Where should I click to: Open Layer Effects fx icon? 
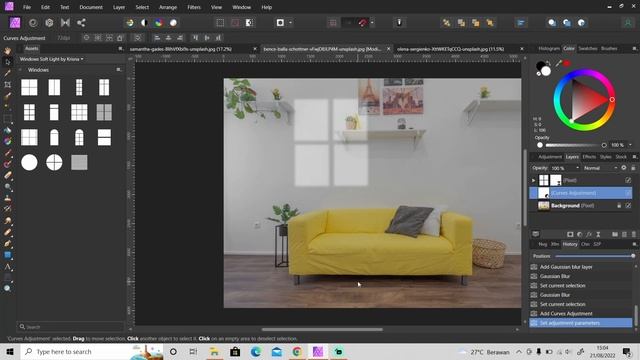589,234
